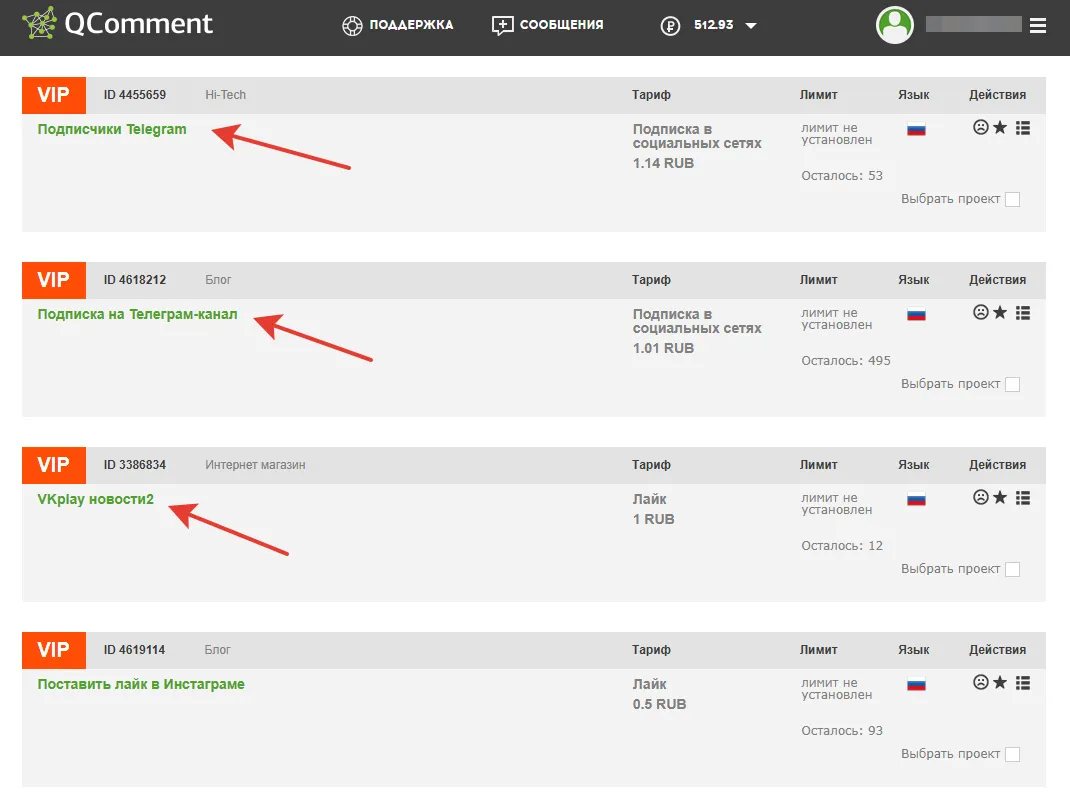1070x803 pixels.
Task: Click sad face icon for Подписчики Telegram
Action: [x=981, y=128]
